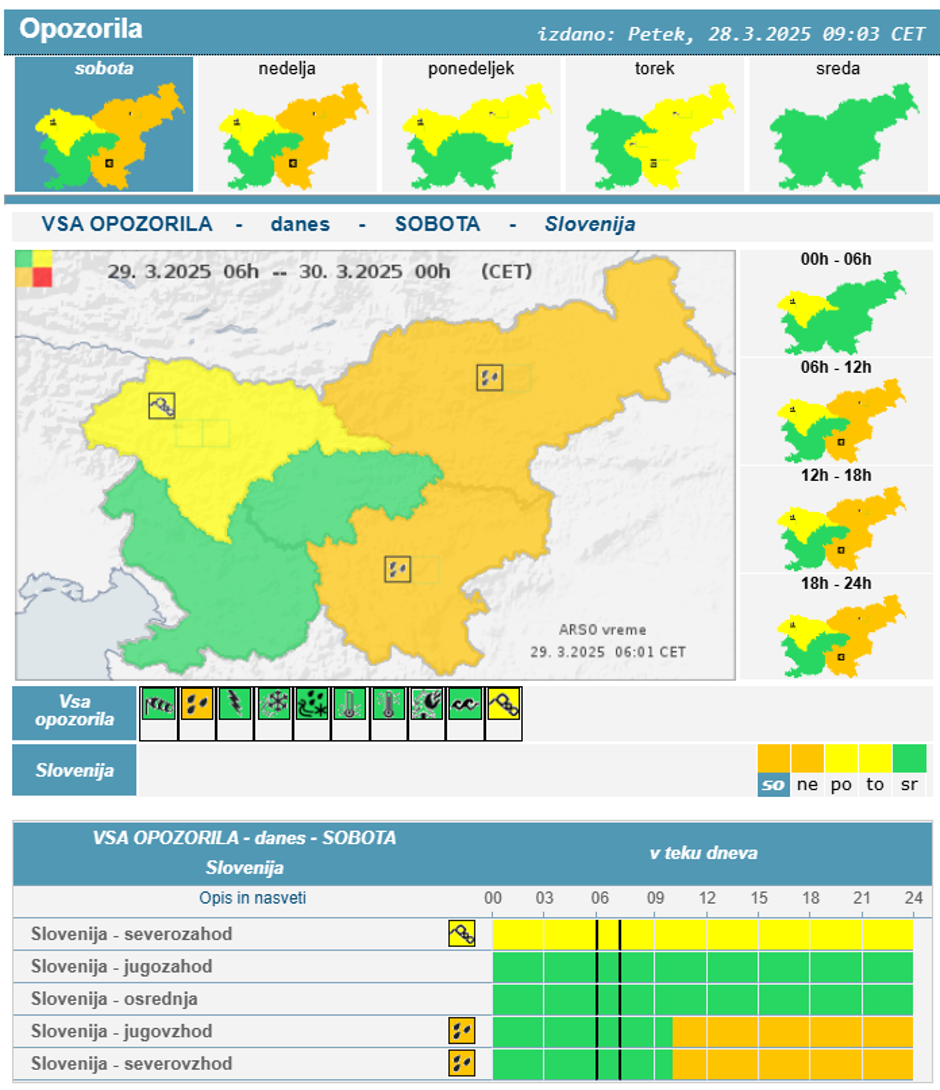Click the thunderstorm lightning warning icon

point(235,704)
